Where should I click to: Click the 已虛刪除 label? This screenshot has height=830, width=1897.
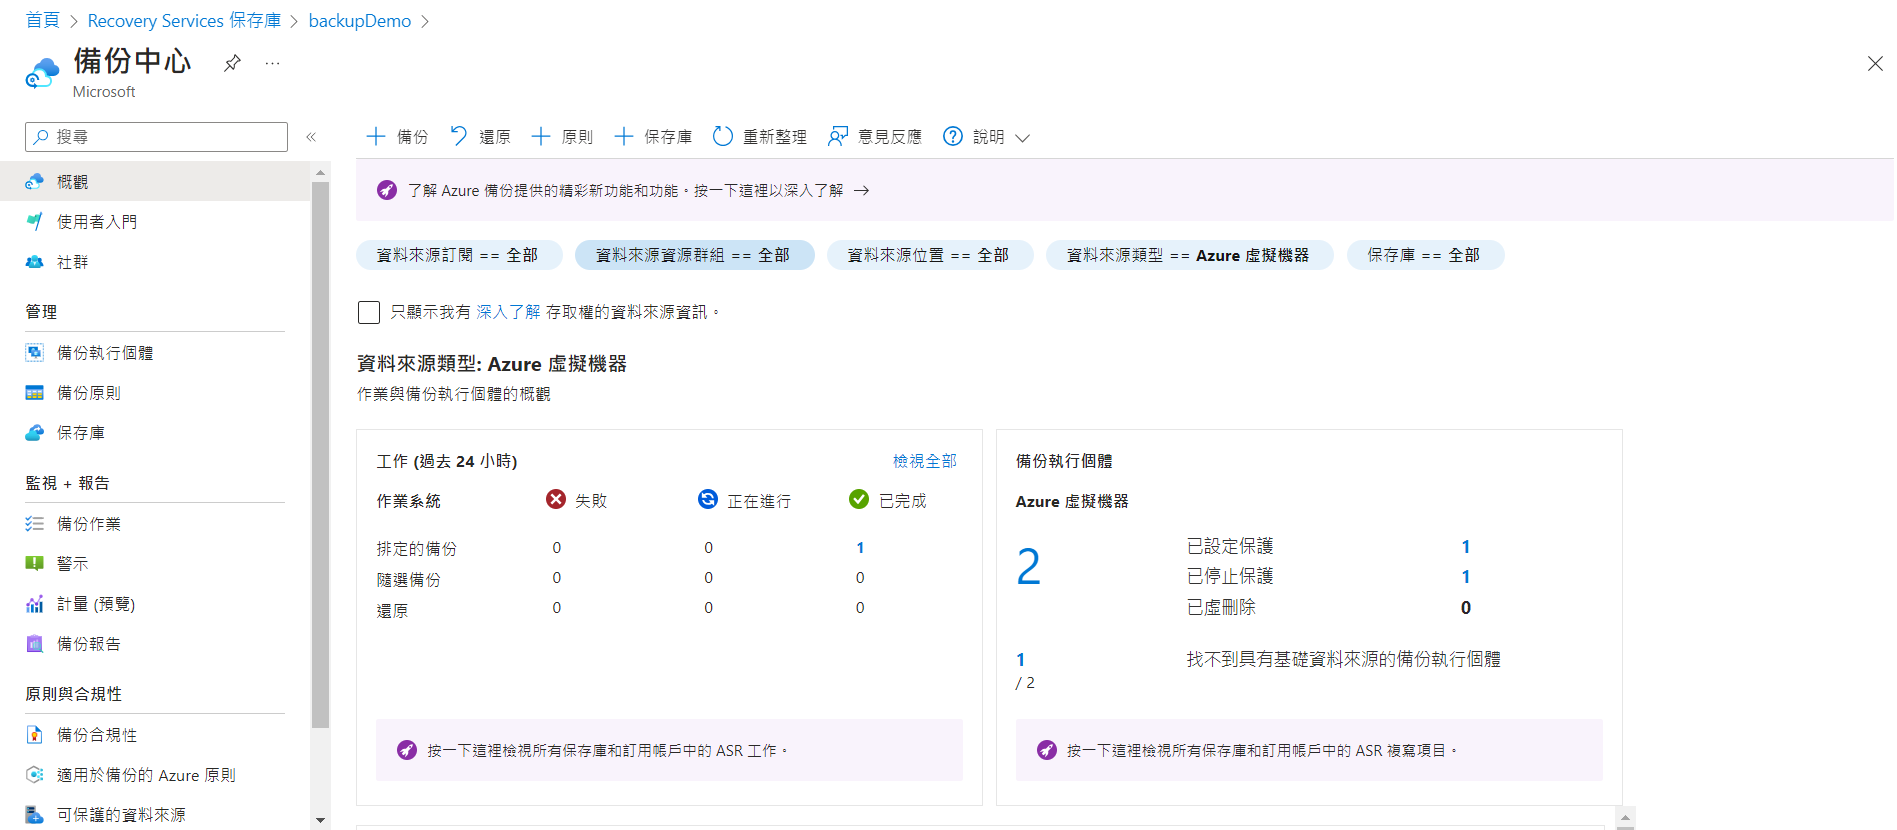point(1221,607)
